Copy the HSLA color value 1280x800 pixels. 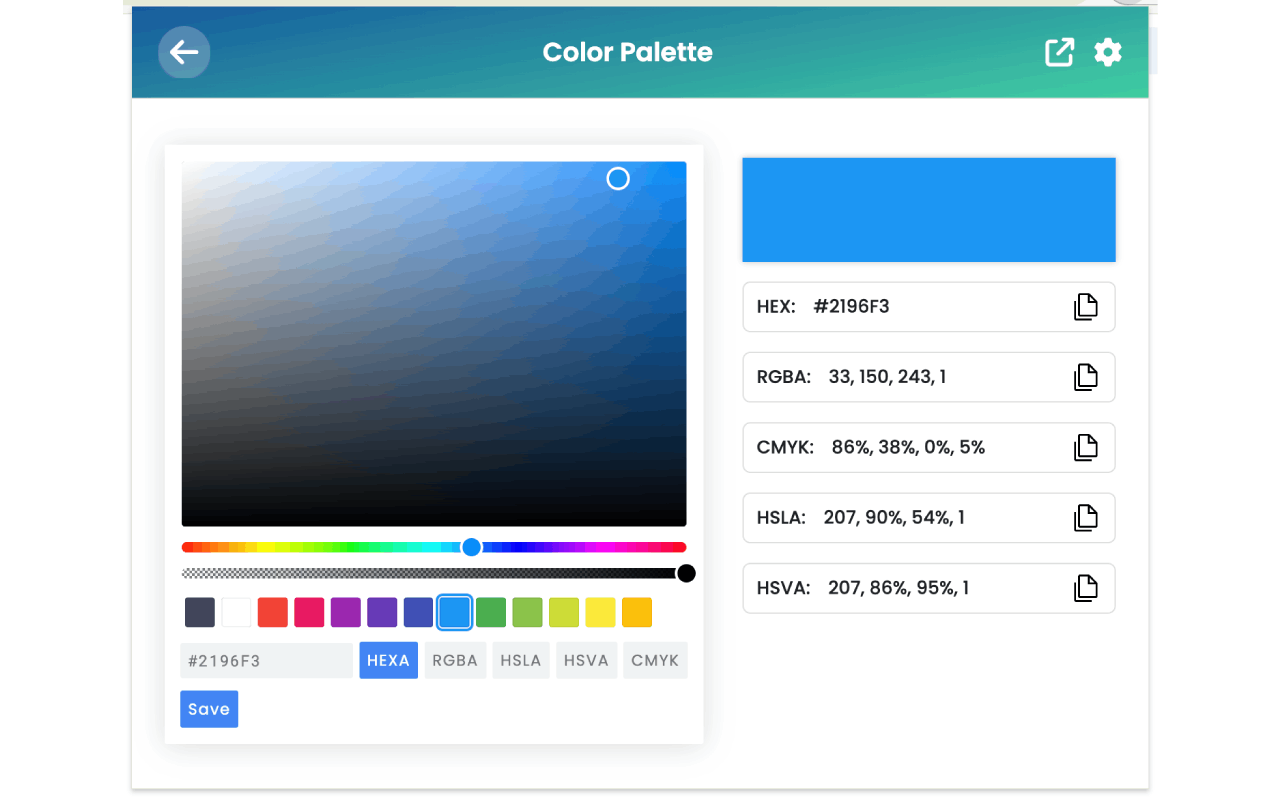pos(1085,518)
